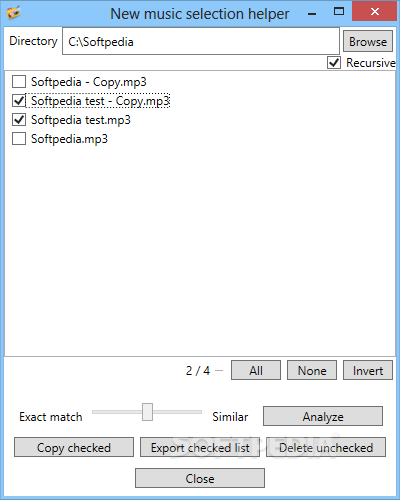
Task: Invert the checked selection
Action: 368,370
